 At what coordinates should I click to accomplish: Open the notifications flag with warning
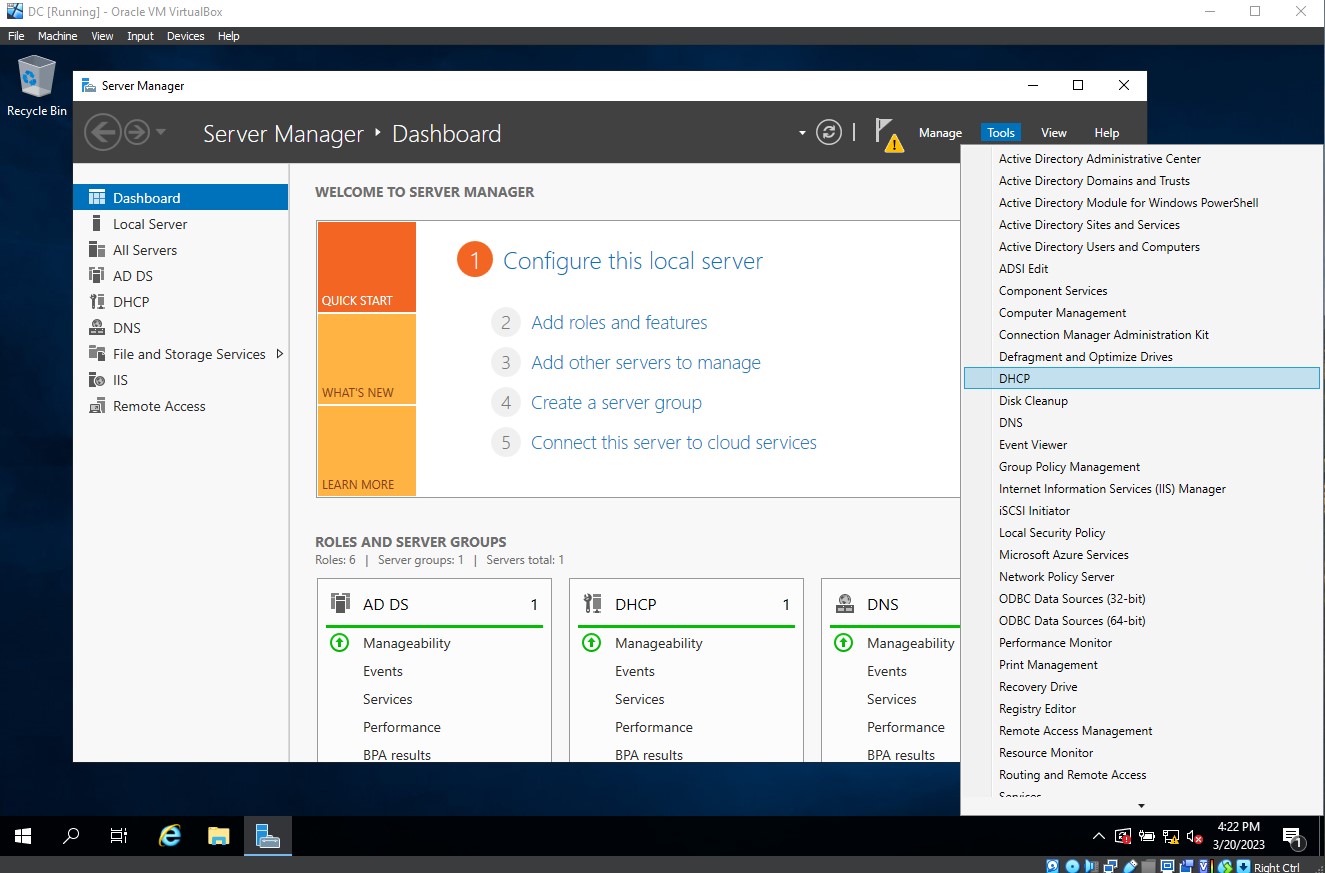point(888,134)
